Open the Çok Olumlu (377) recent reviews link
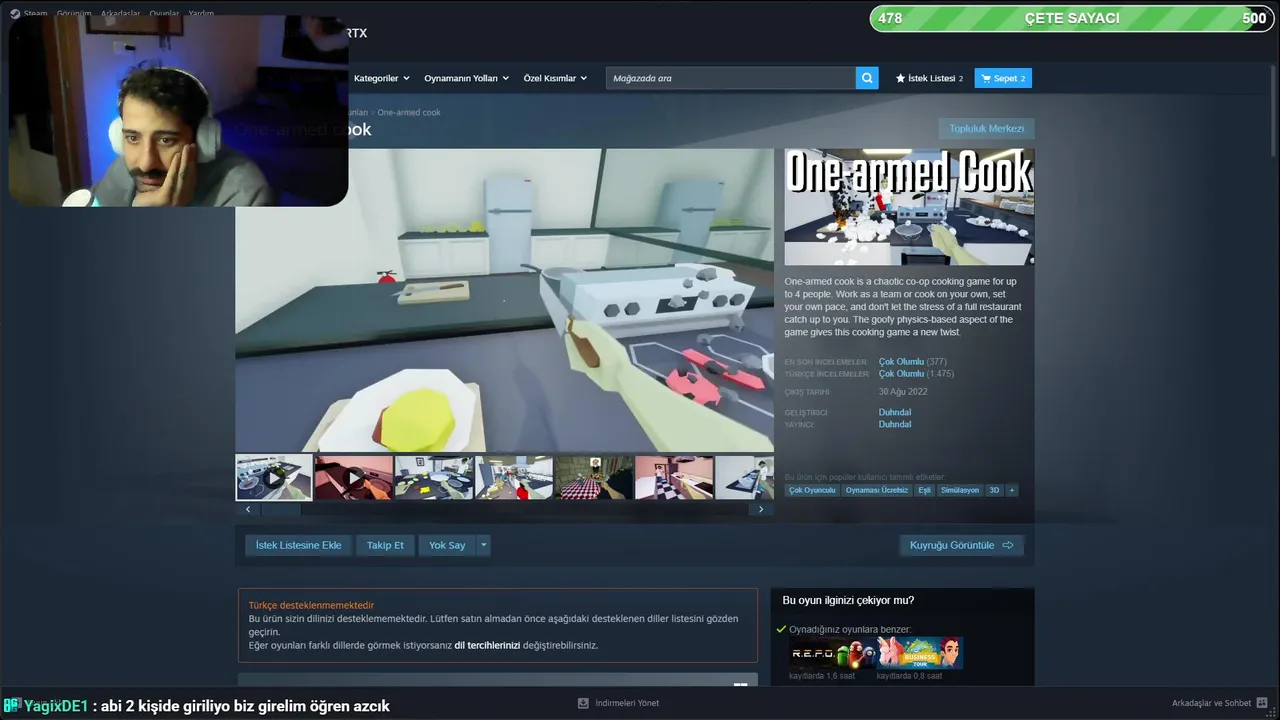The image size is (1280, 720). click(913, 362)
